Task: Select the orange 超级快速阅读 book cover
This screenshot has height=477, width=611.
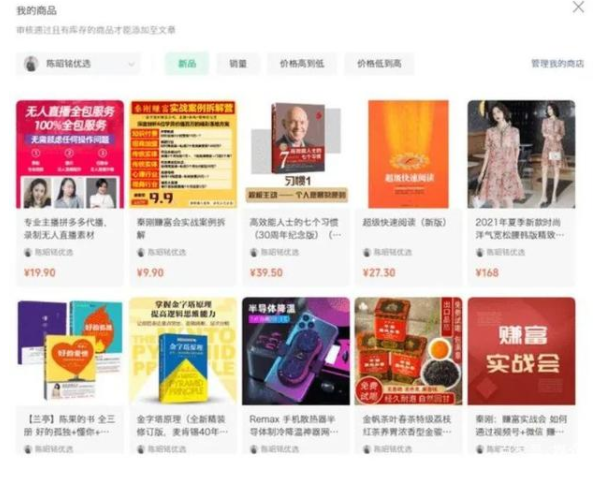Action: pyautogui.click(x=408, y=154)
